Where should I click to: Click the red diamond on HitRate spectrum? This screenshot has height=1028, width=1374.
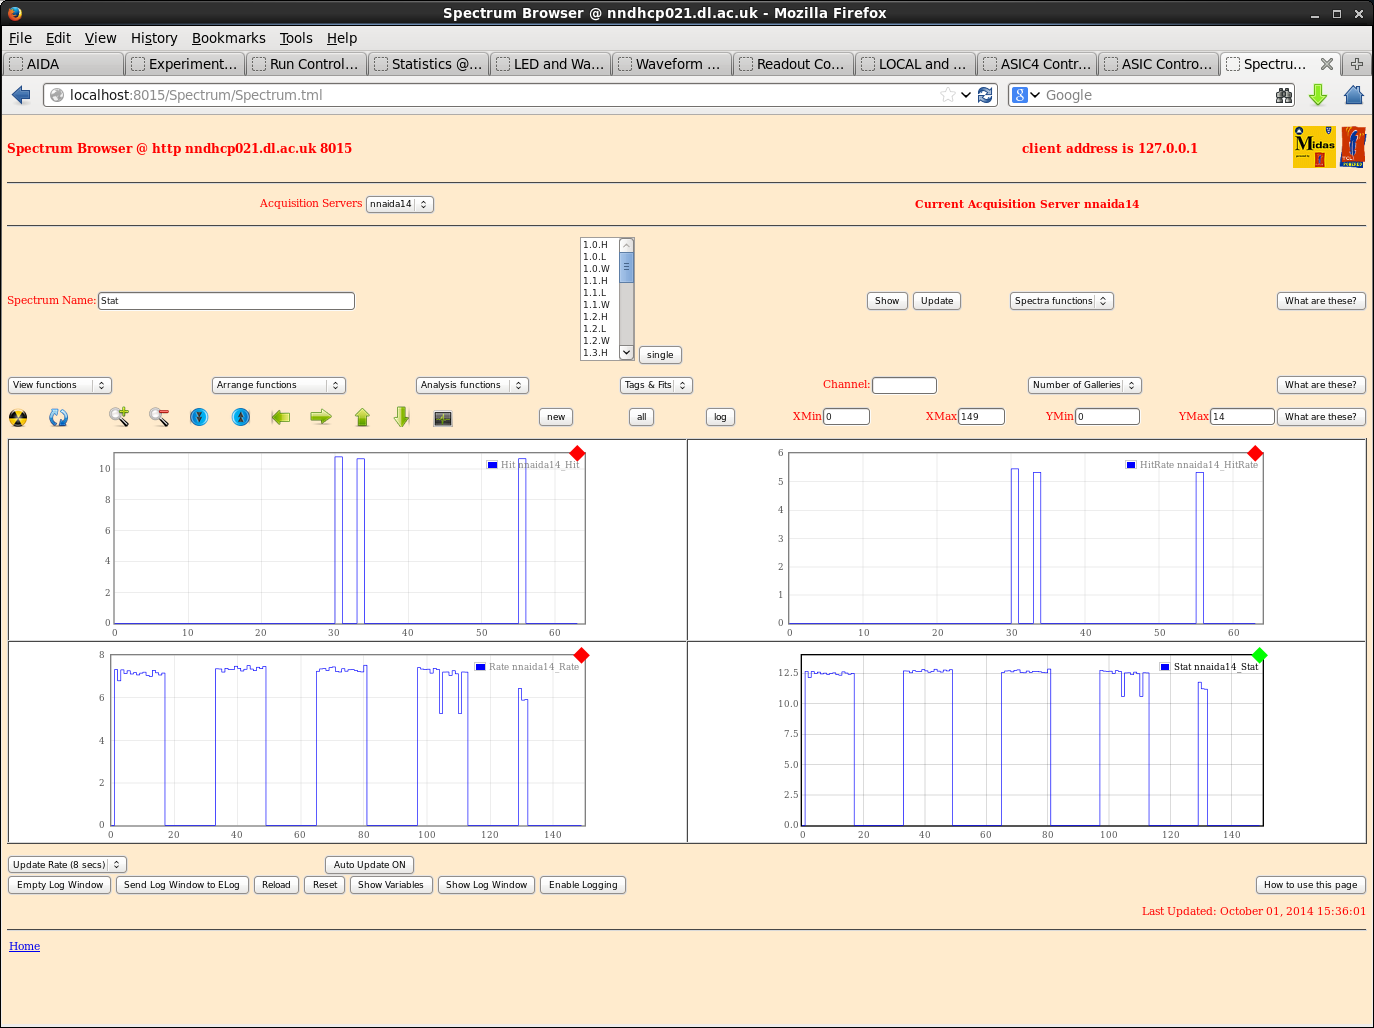tap(1255, 454)
